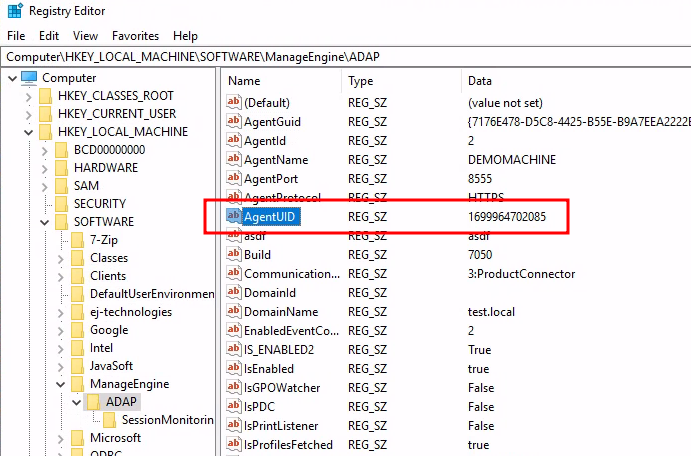
Task: Expand the HKEY_CLASSES_ROOT hive
Action: (29, 96)
